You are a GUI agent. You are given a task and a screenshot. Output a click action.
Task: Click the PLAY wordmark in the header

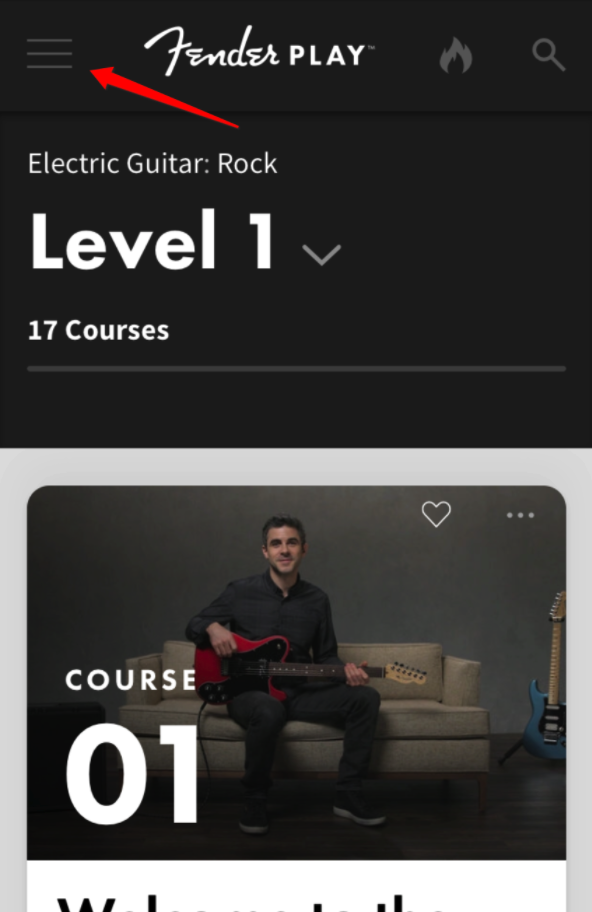(x=328, y=56)
